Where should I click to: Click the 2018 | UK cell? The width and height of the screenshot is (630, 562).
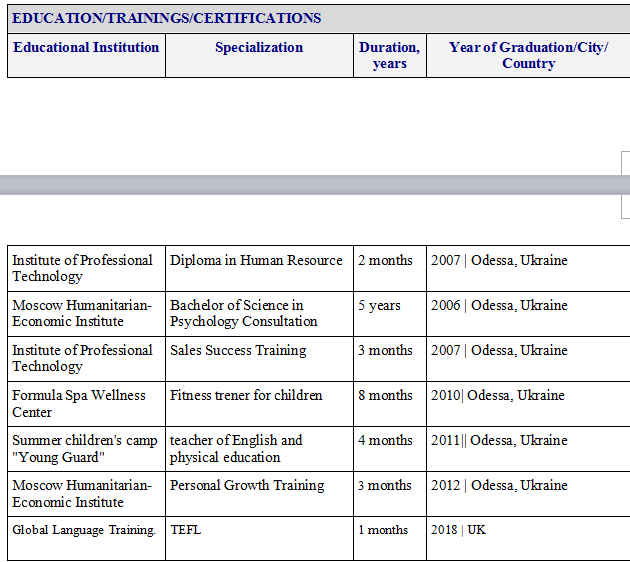tap(458, 530)
